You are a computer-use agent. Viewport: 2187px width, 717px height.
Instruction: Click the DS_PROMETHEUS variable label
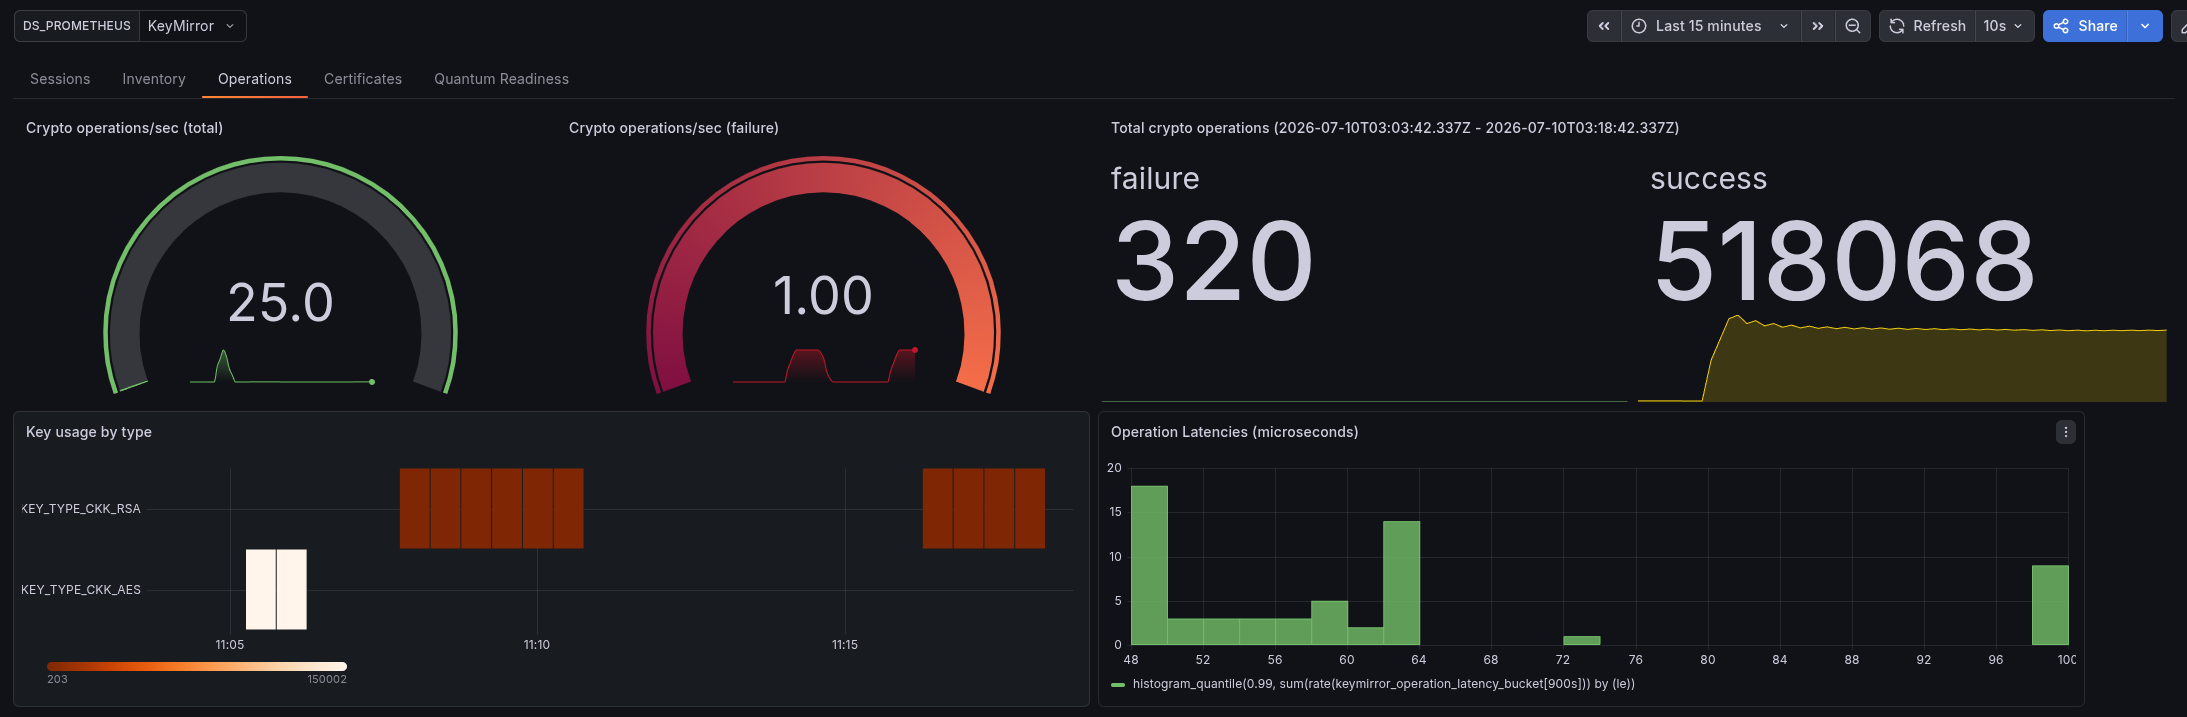click(77, 26)
